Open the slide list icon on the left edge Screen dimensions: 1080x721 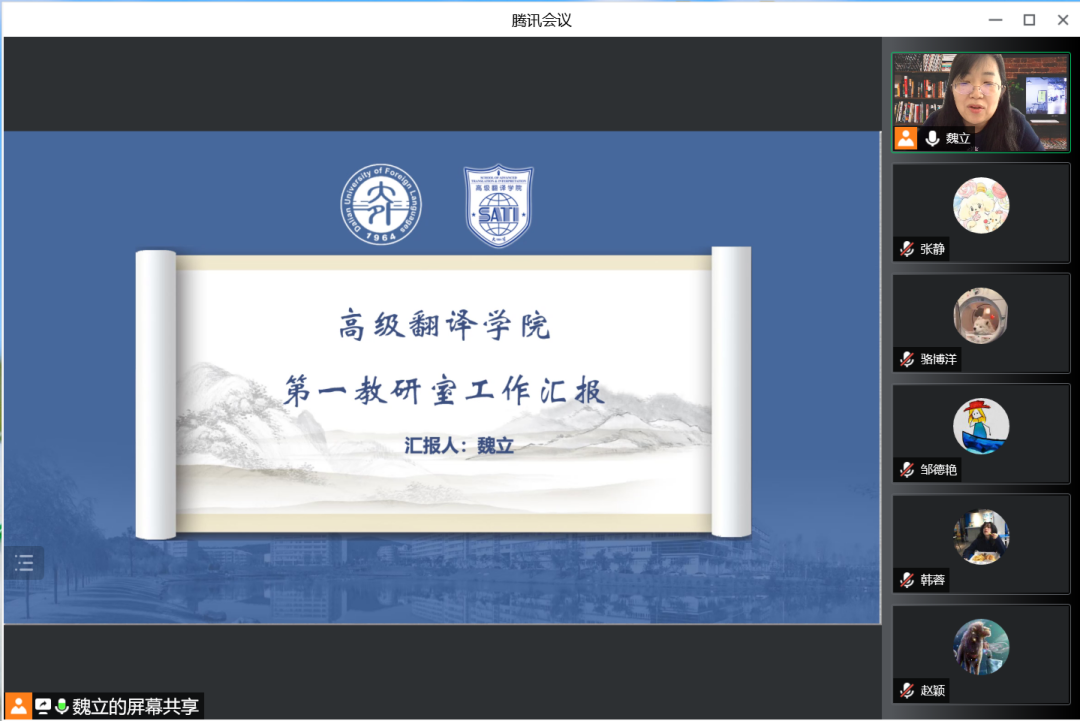pos(24,562)
